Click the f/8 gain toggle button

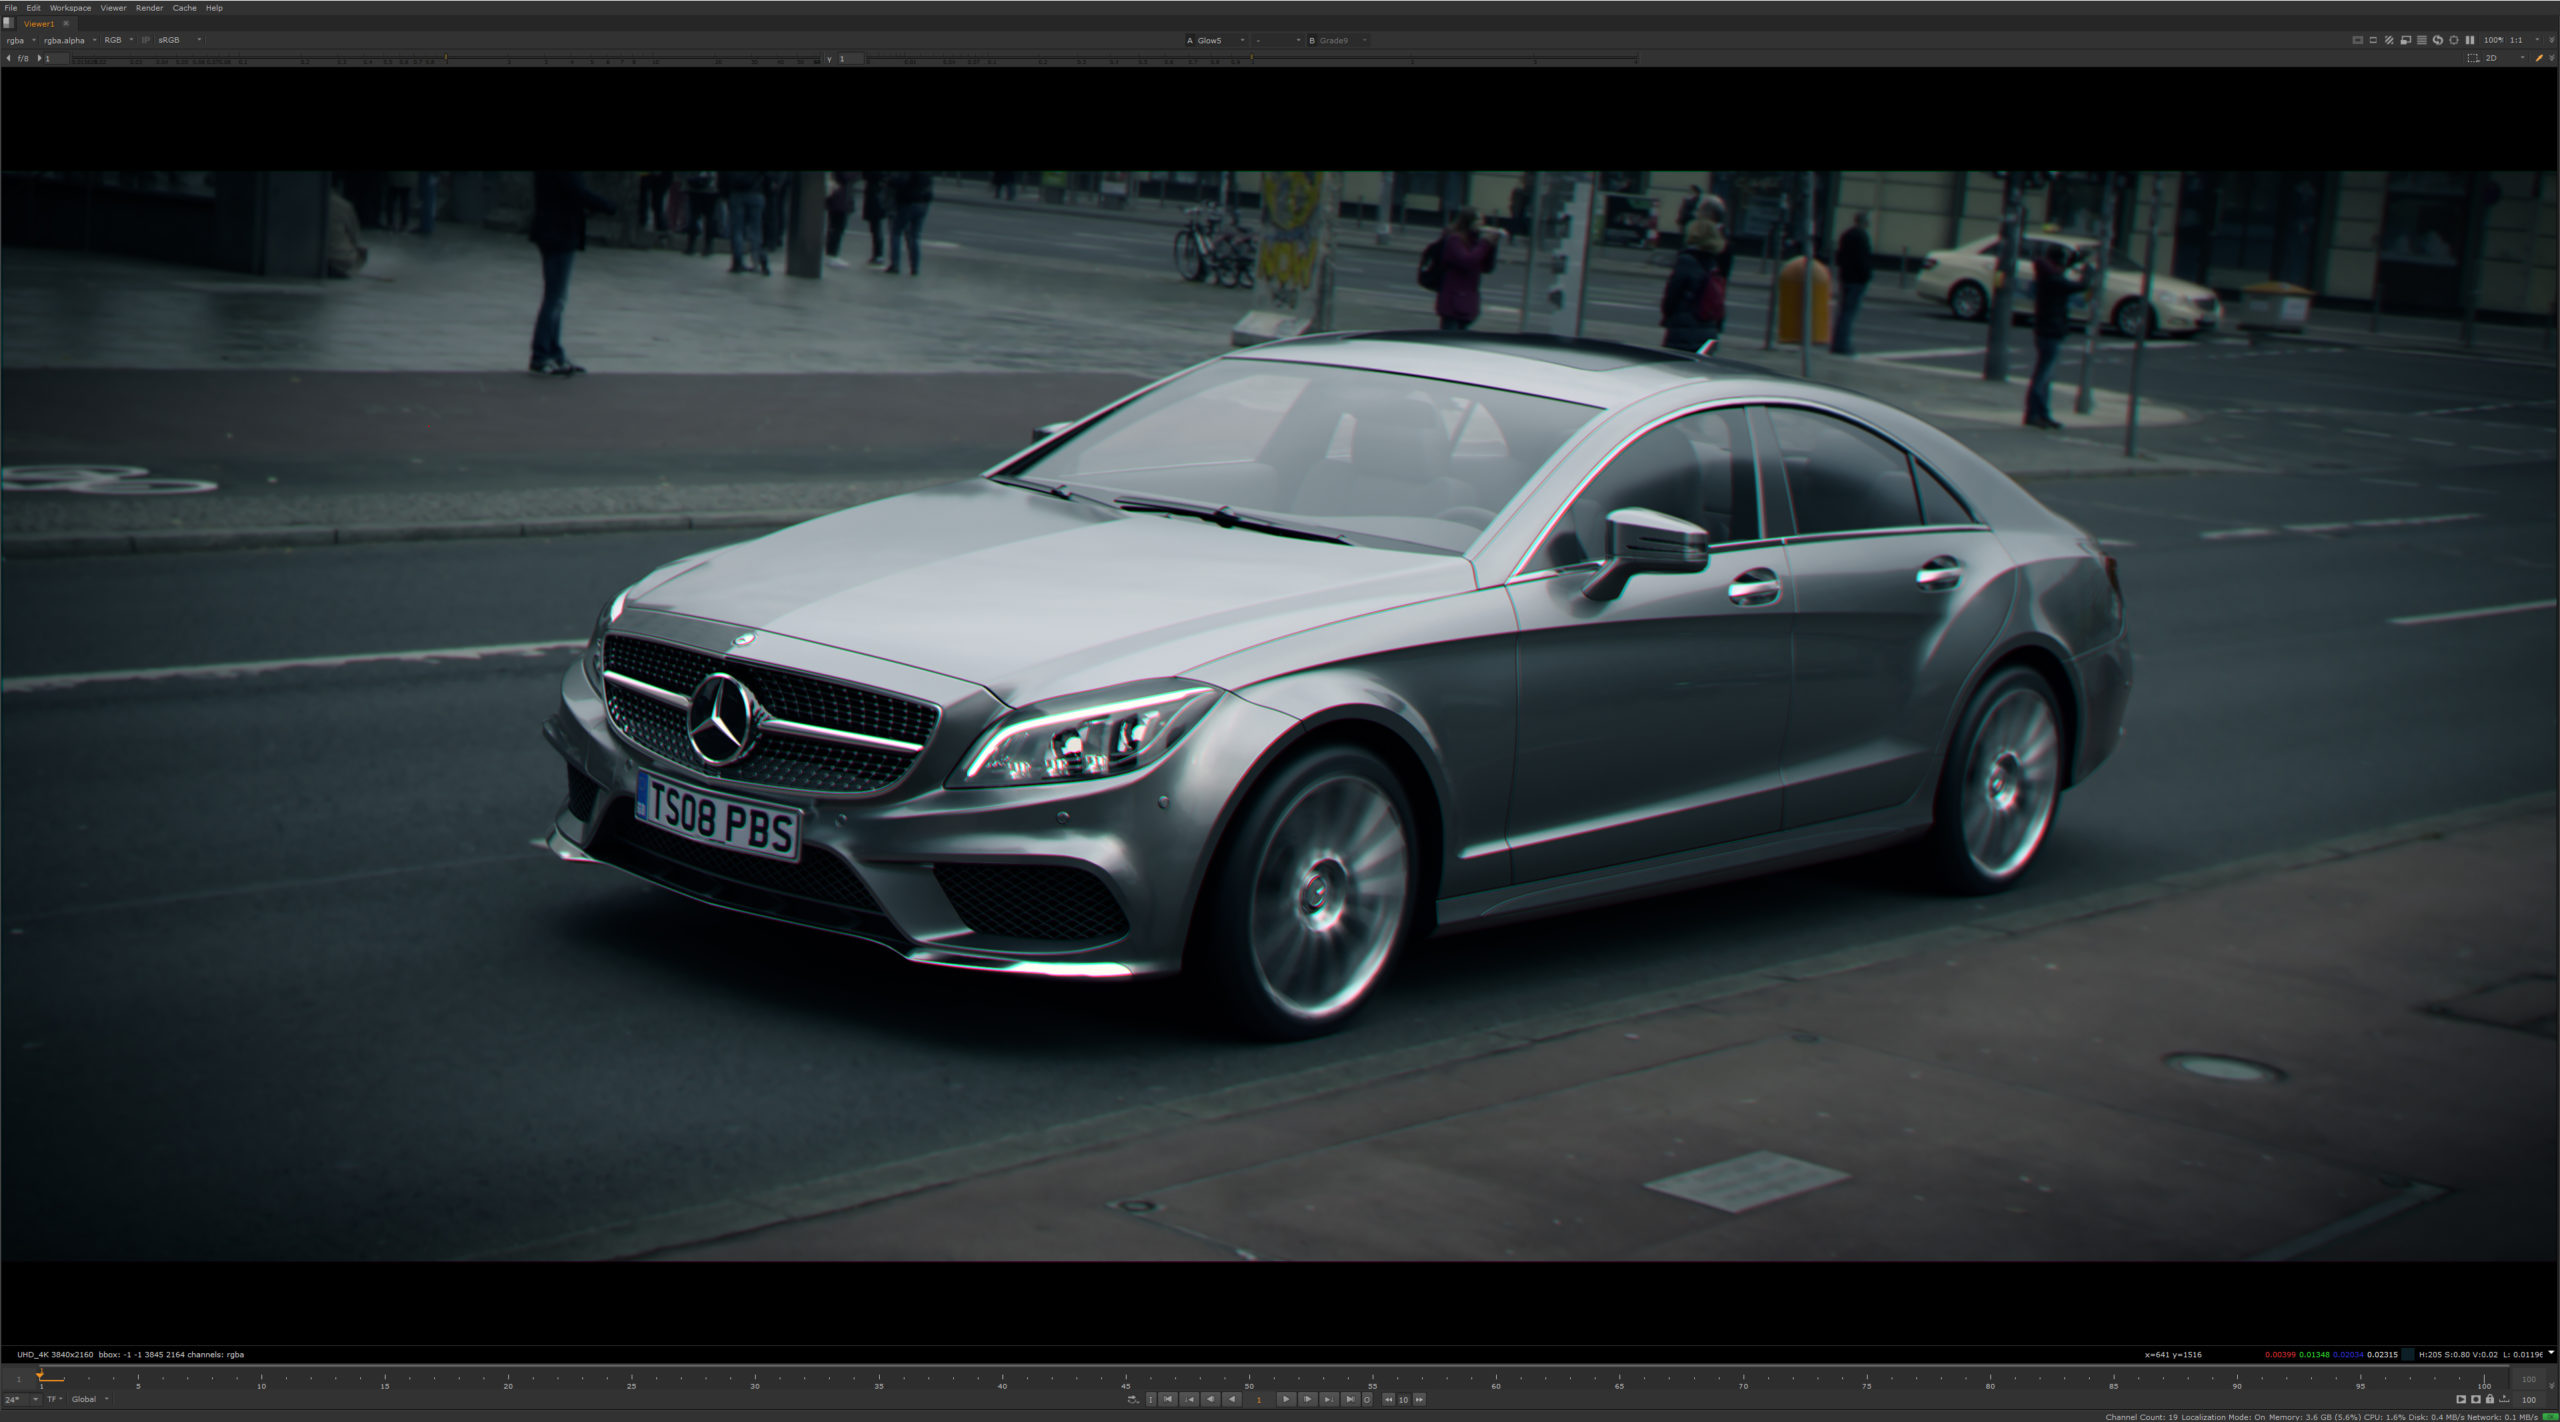23,59
